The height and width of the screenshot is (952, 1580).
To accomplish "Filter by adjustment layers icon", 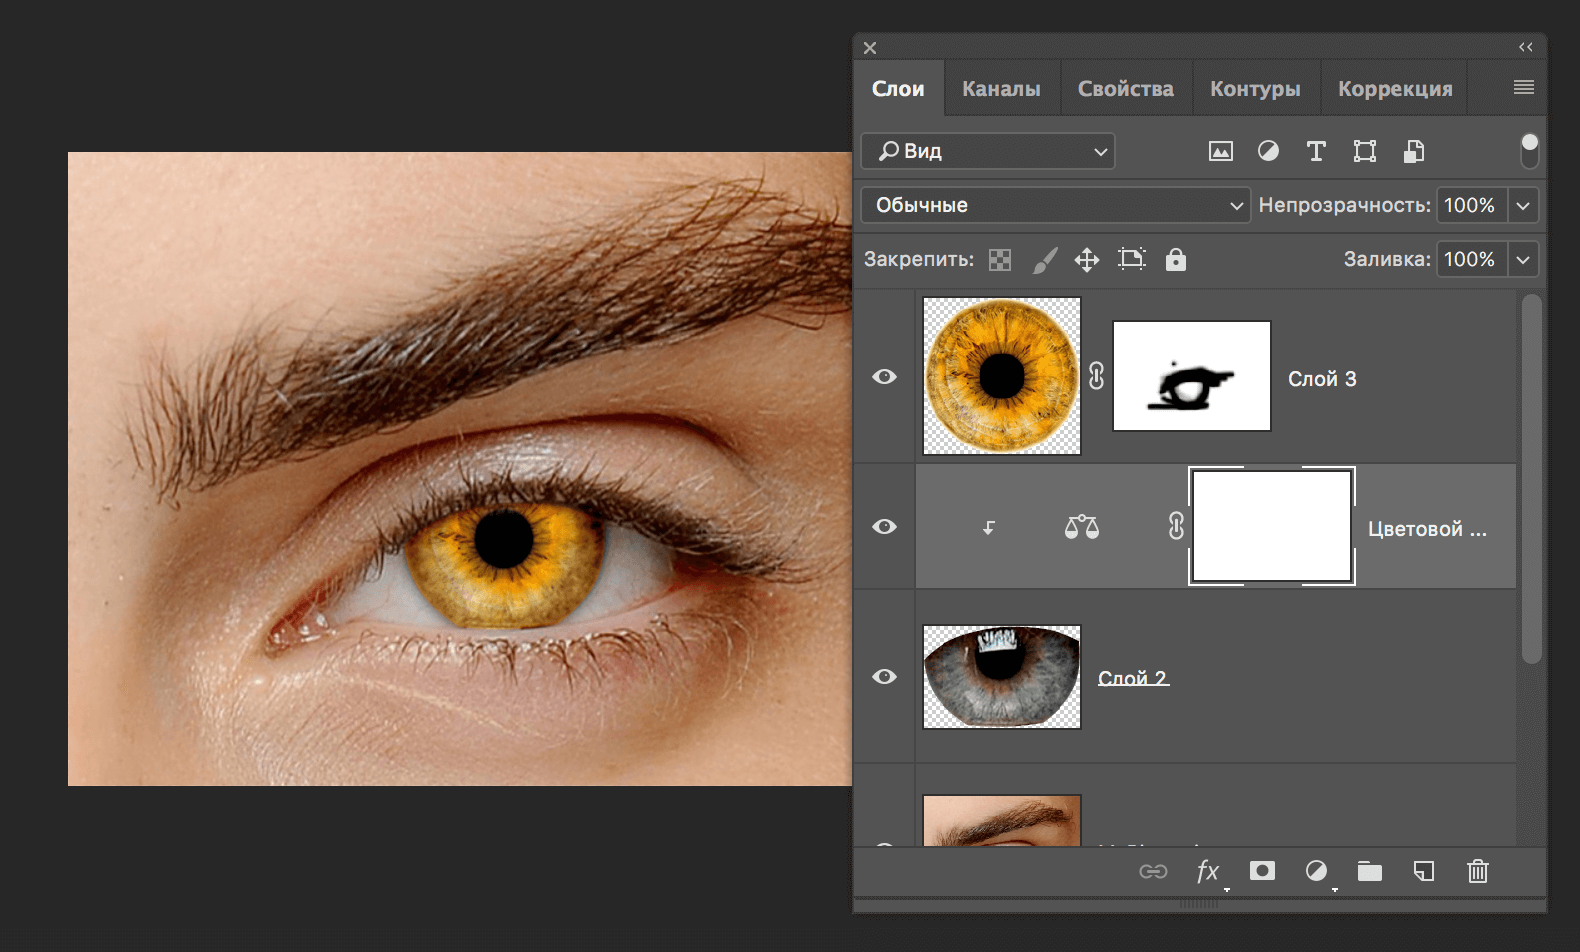I will pyautogui.click(x=1268, y=151).
